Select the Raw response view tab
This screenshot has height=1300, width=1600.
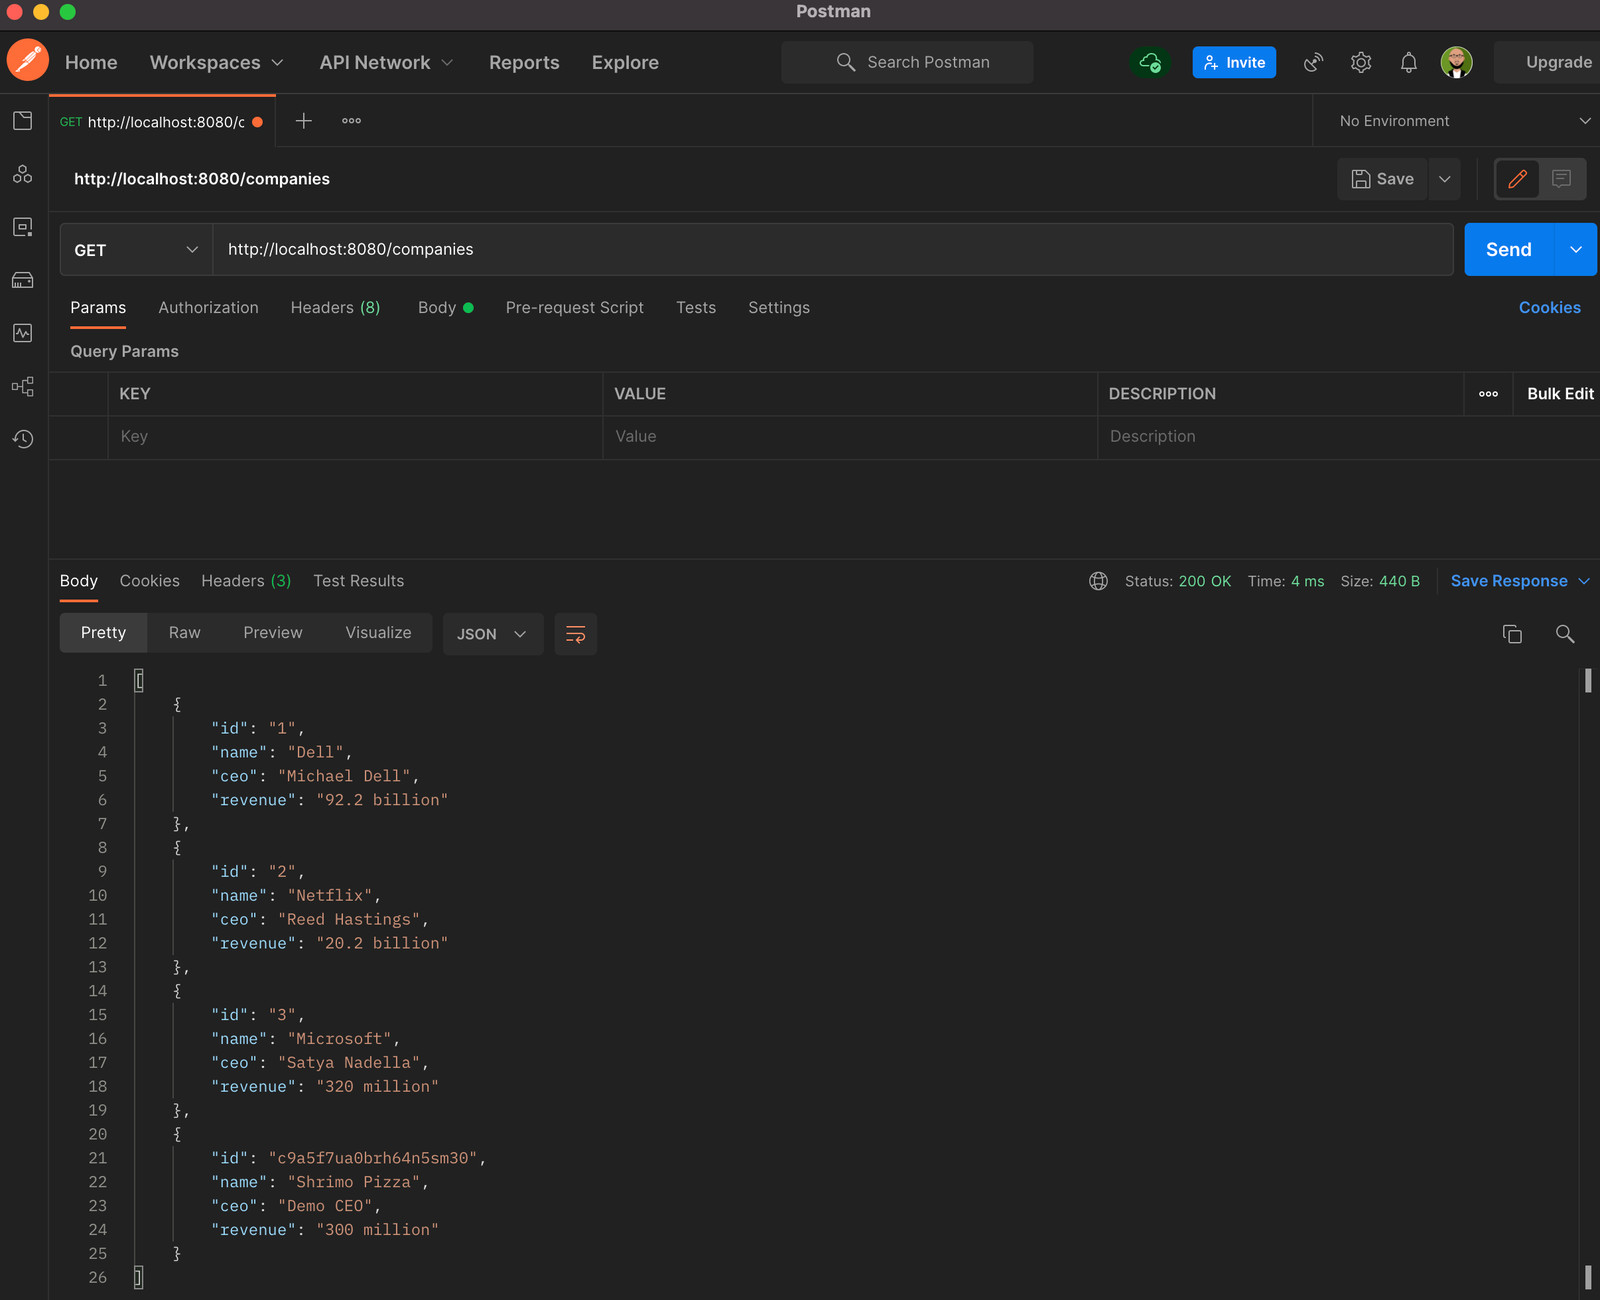184,633
